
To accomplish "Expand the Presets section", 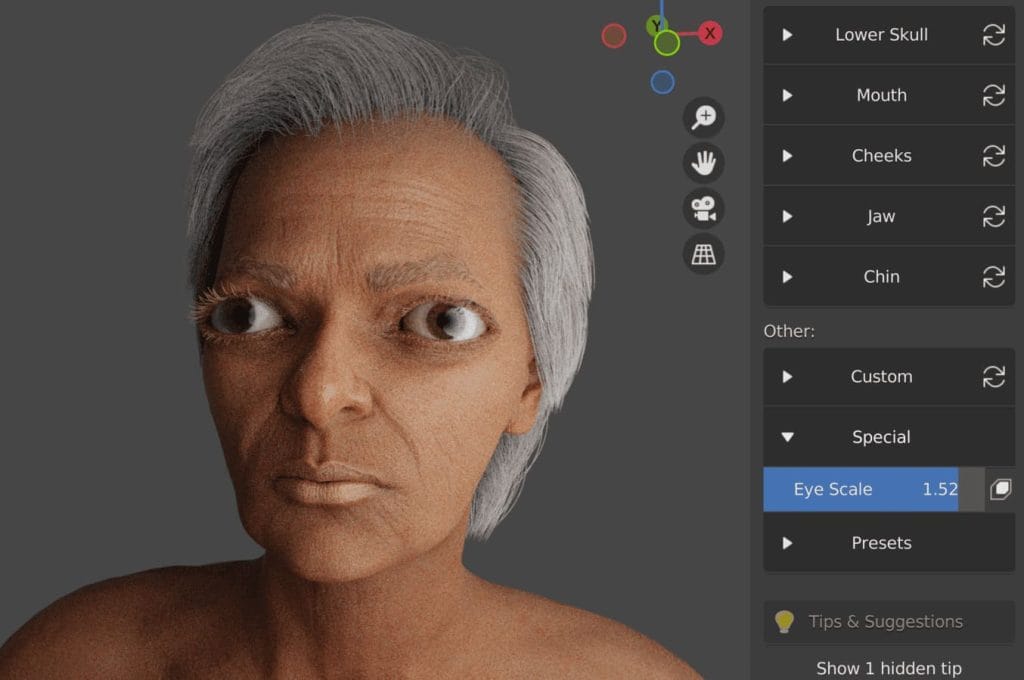I will pyautogui.click(x=880, y=543).
